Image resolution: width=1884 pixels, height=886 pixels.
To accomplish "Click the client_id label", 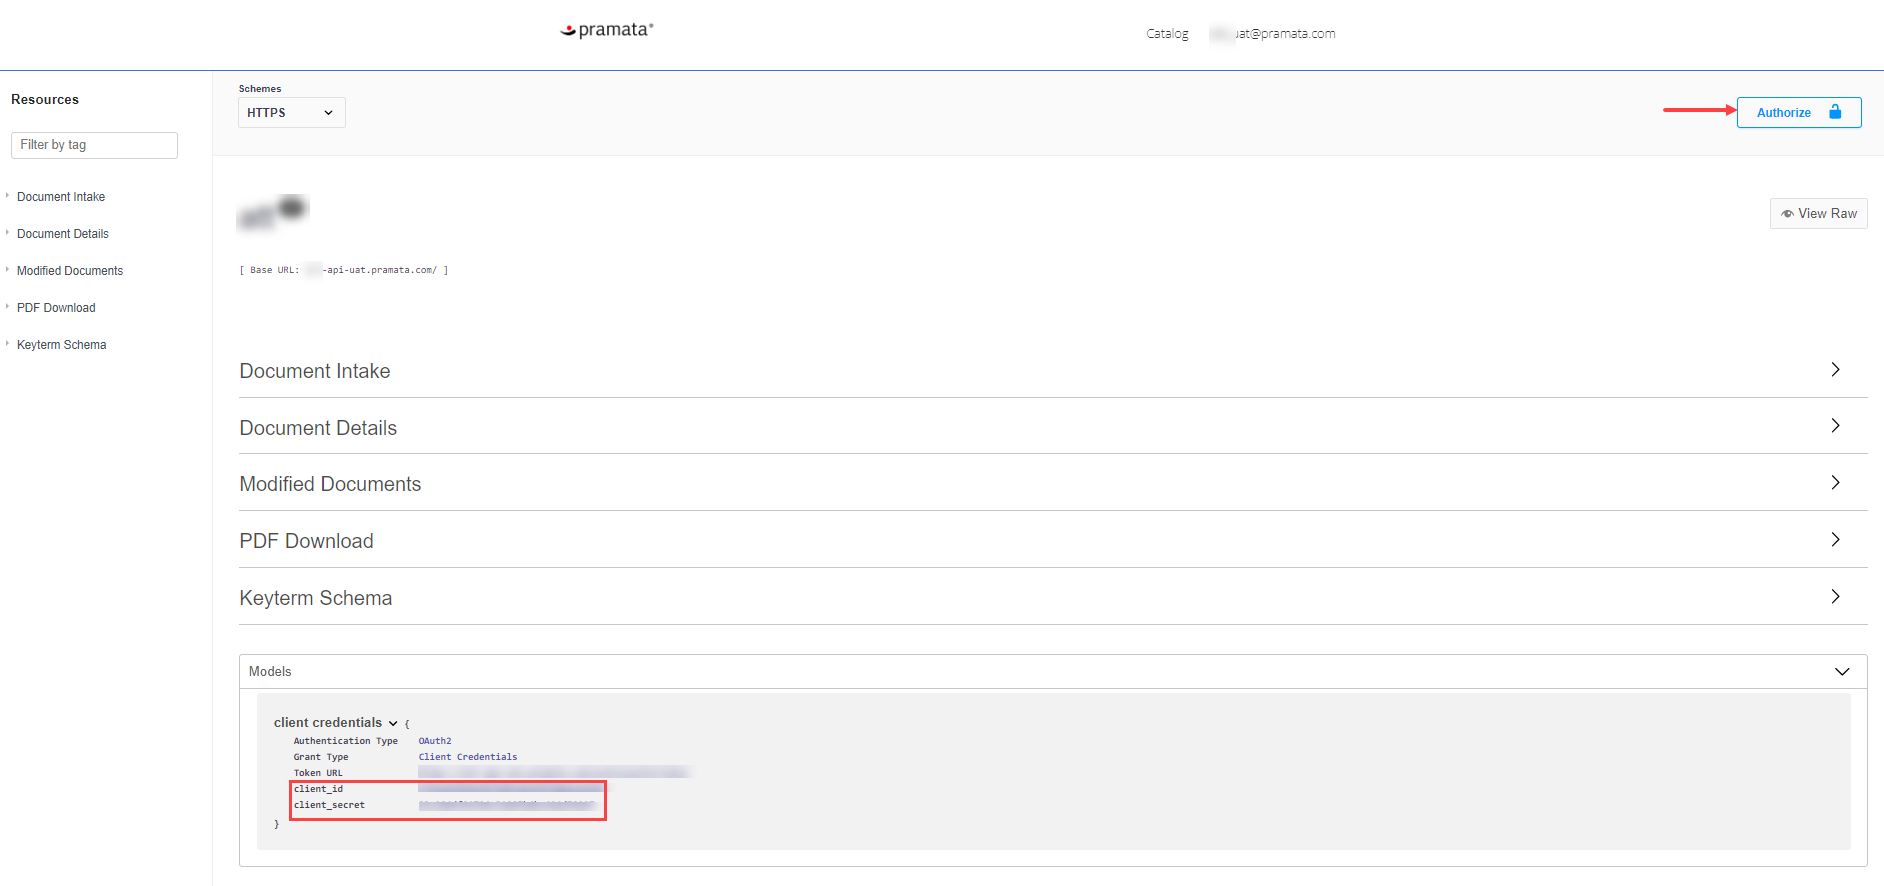I will pyautogui.click(x=318, y=789).
